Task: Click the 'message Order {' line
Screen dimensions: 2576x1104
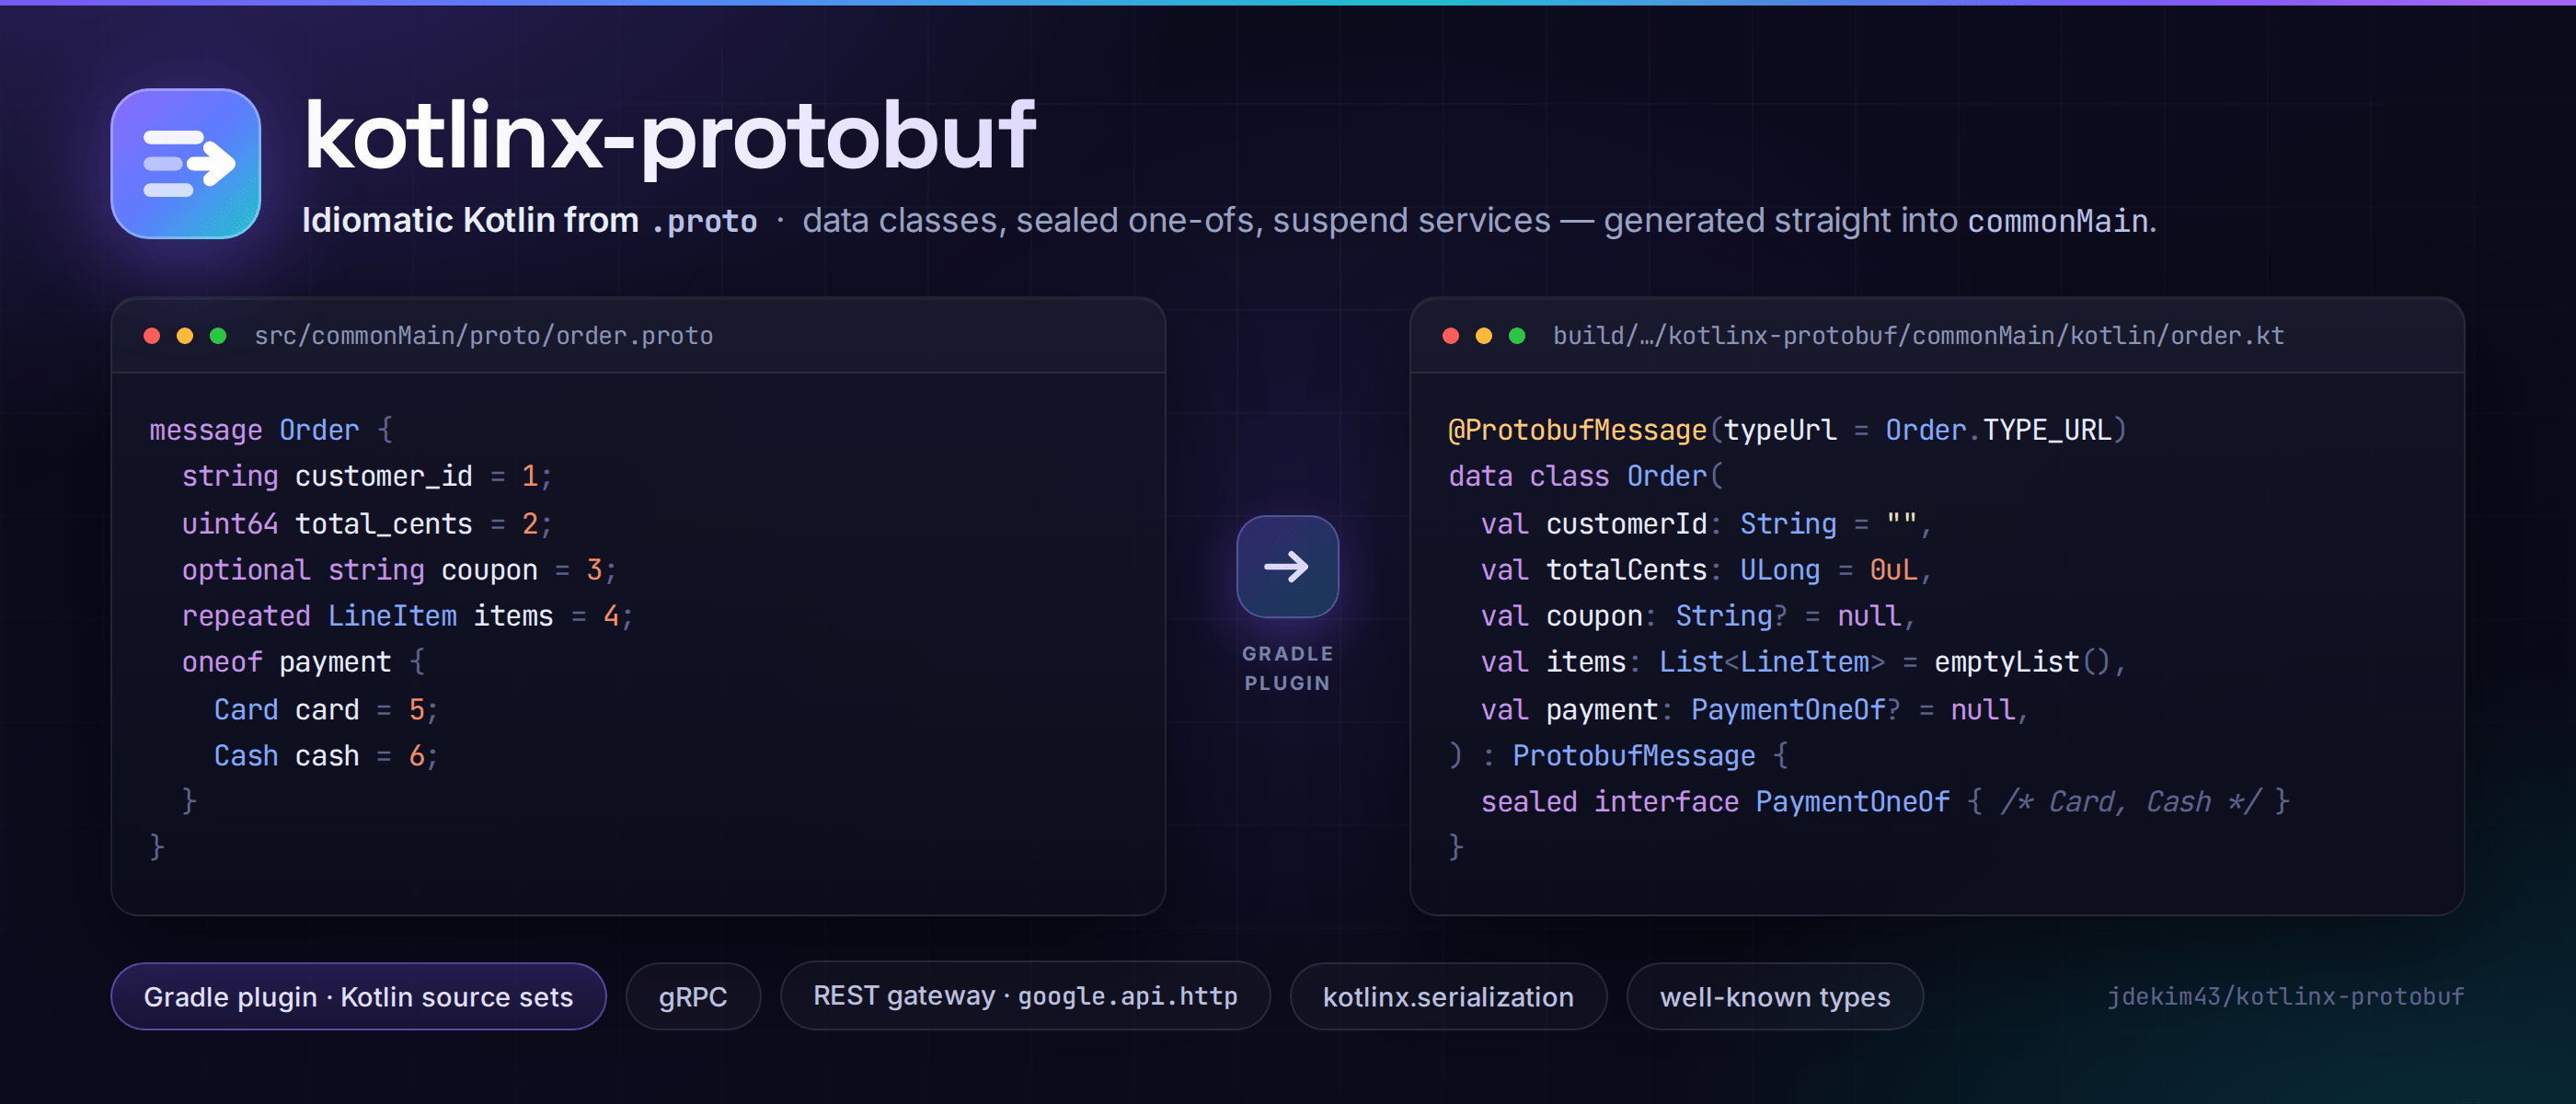Action: pos(271,430)
